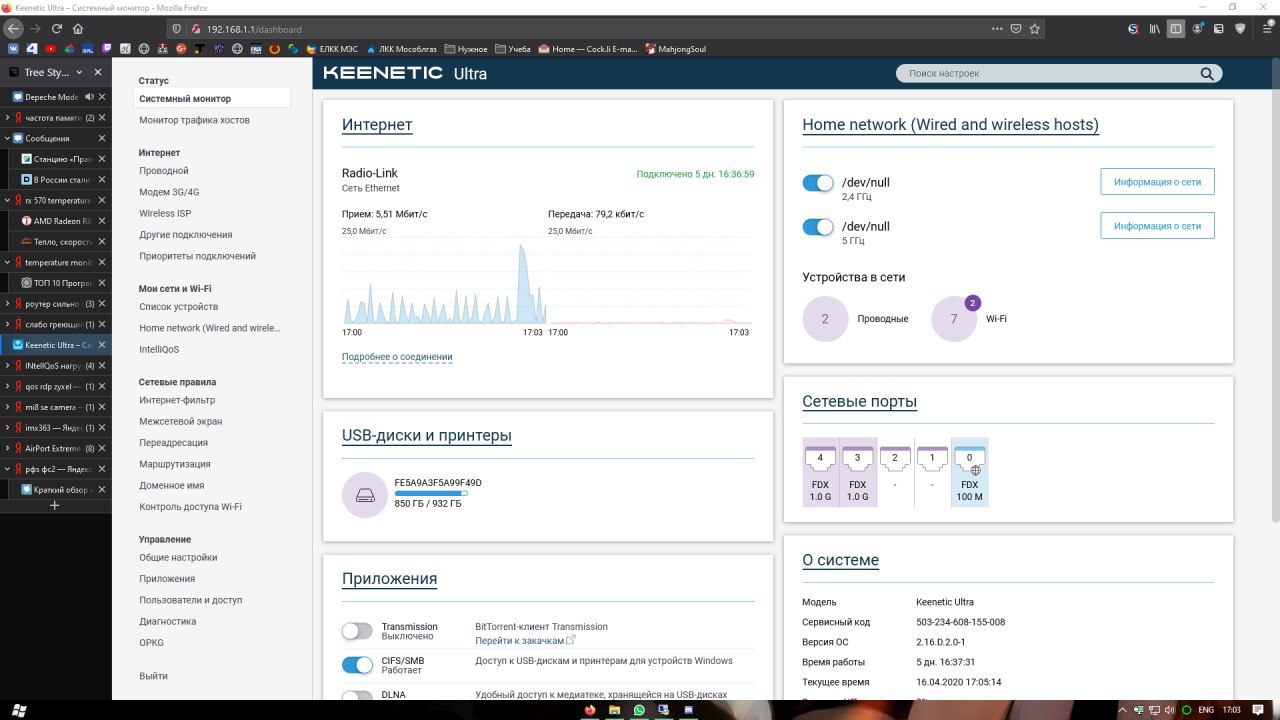Viewport: 1280px width, 720px height.
Task: Collapse the 'частота памяти' tab tree
Action: 7,118
